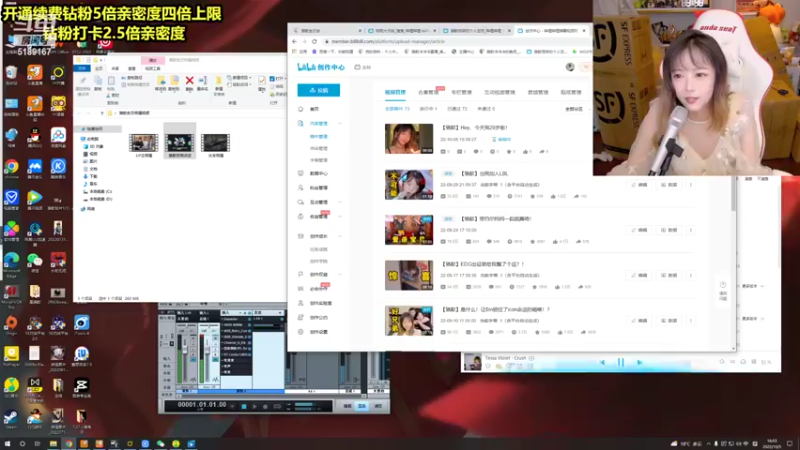Click the album cover in the music player
The height and width of the screenshot is (450, 800).
(472, 362)
